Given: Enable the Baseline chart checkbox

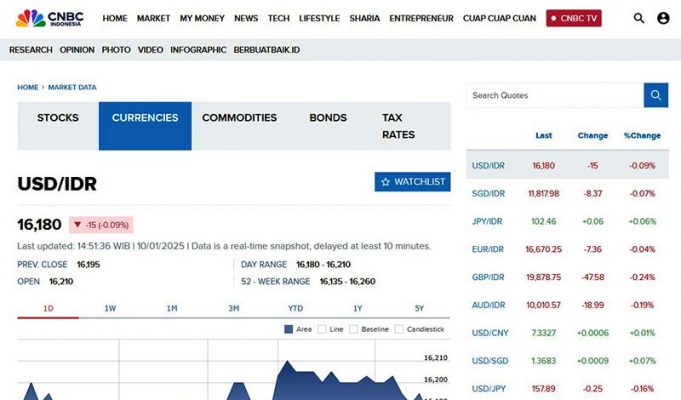Looking at the screenshot, I should pos(354,329).
